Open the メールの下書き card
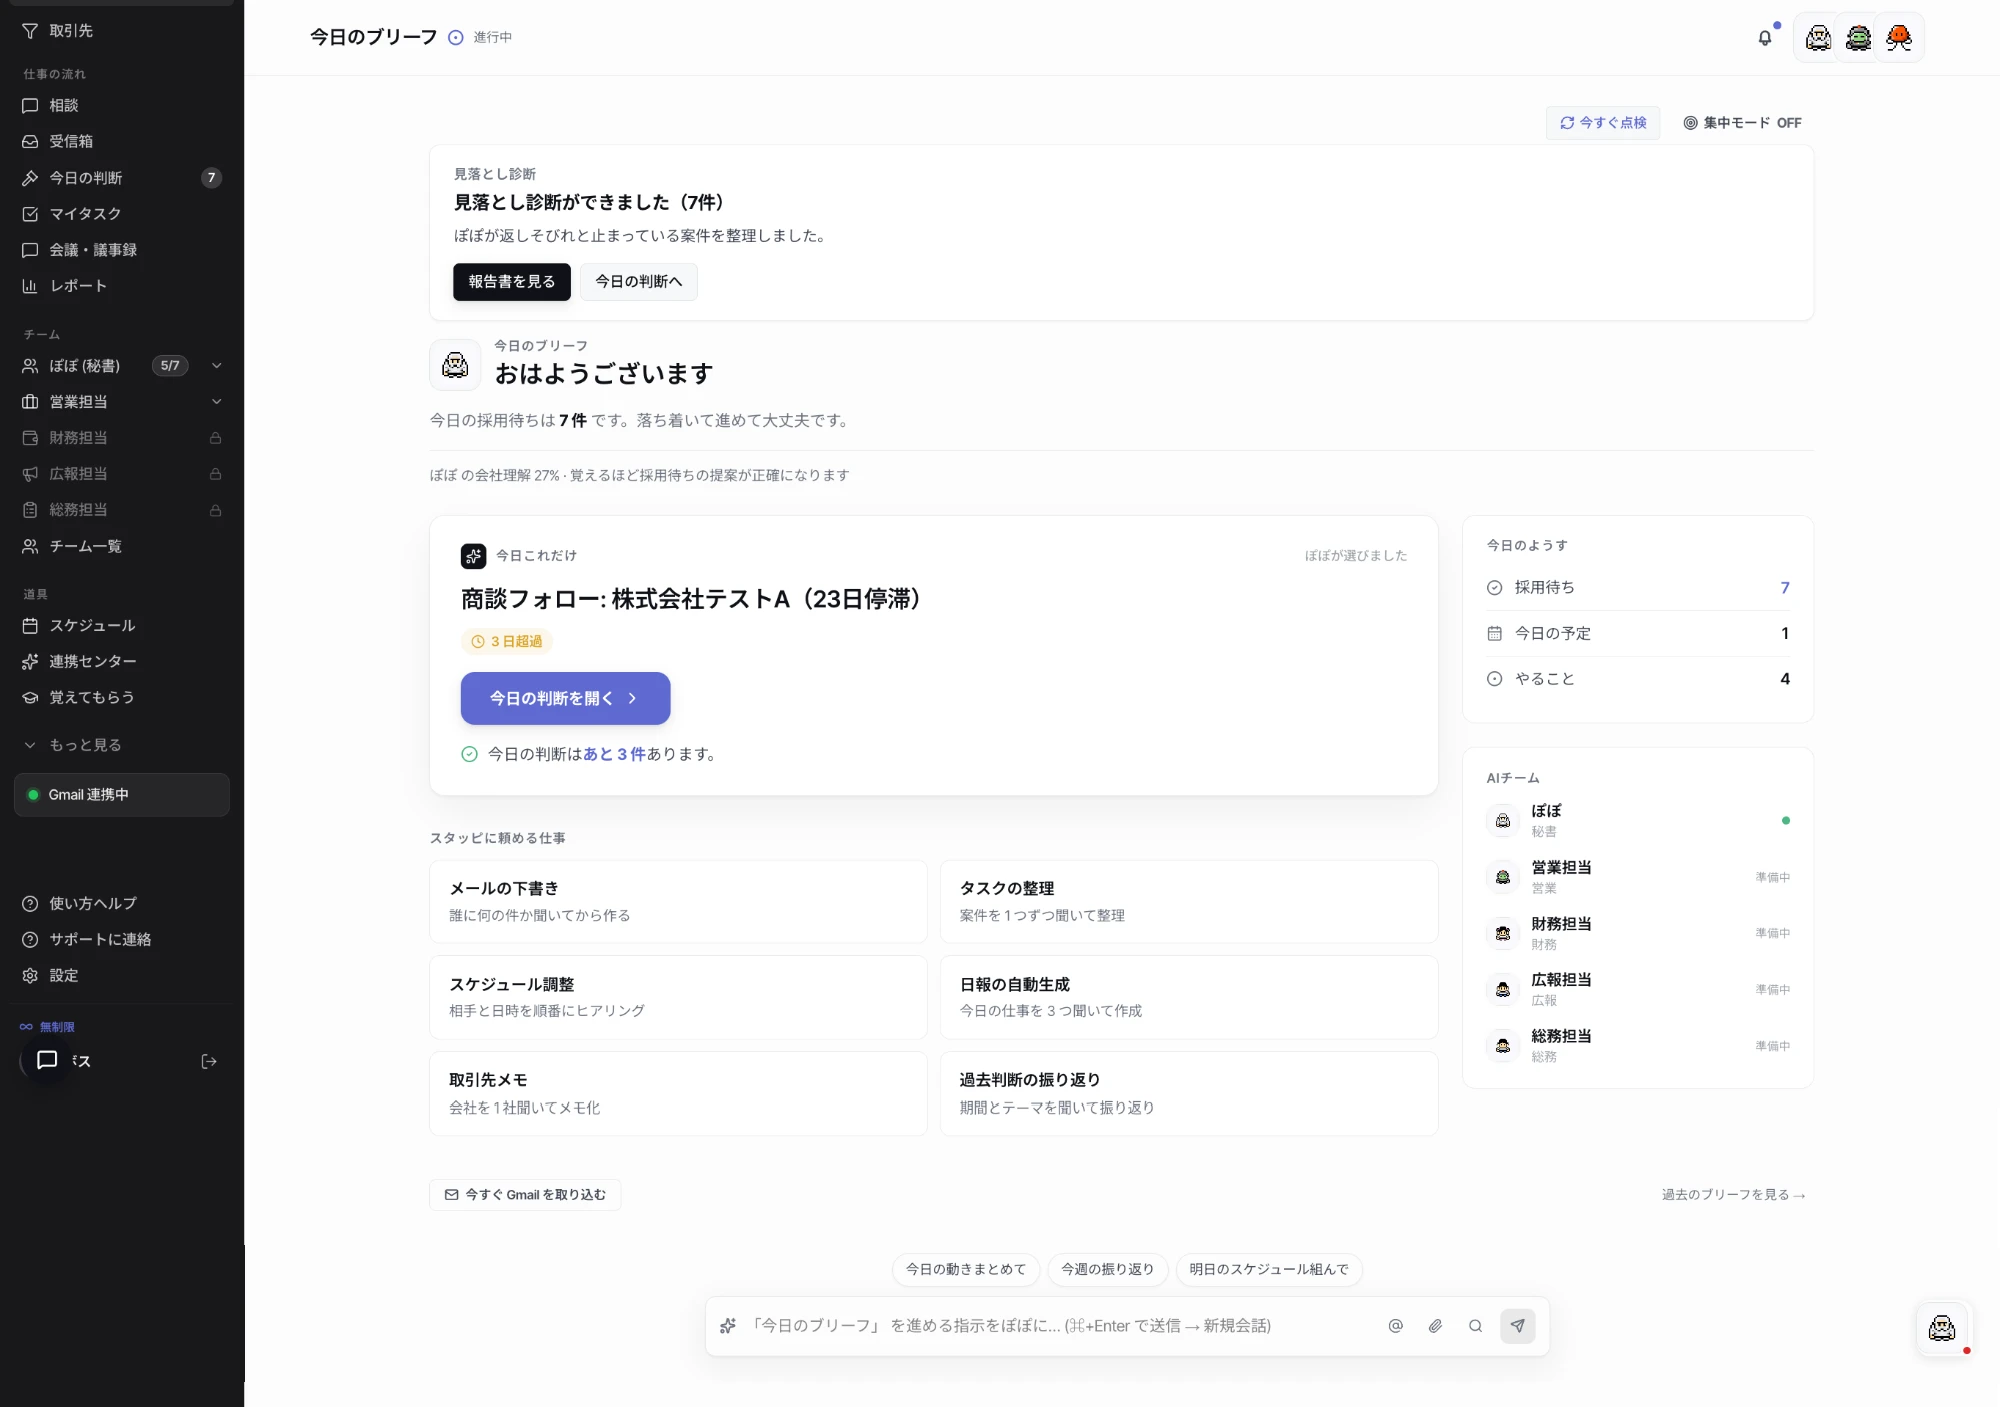Viewport: 2000px width, 1407px height. pos(678,901)
